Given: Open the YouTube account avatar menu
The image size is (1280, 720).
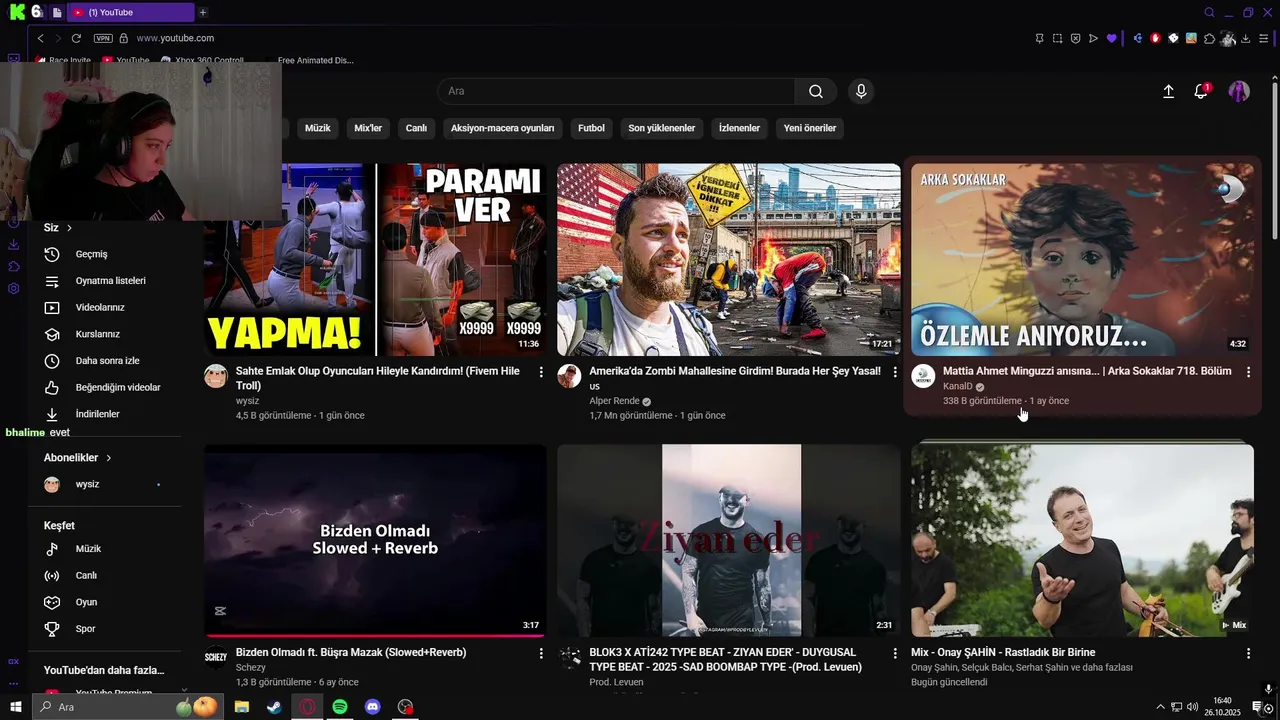Looking at the screenshot, I should [1239, 91].
